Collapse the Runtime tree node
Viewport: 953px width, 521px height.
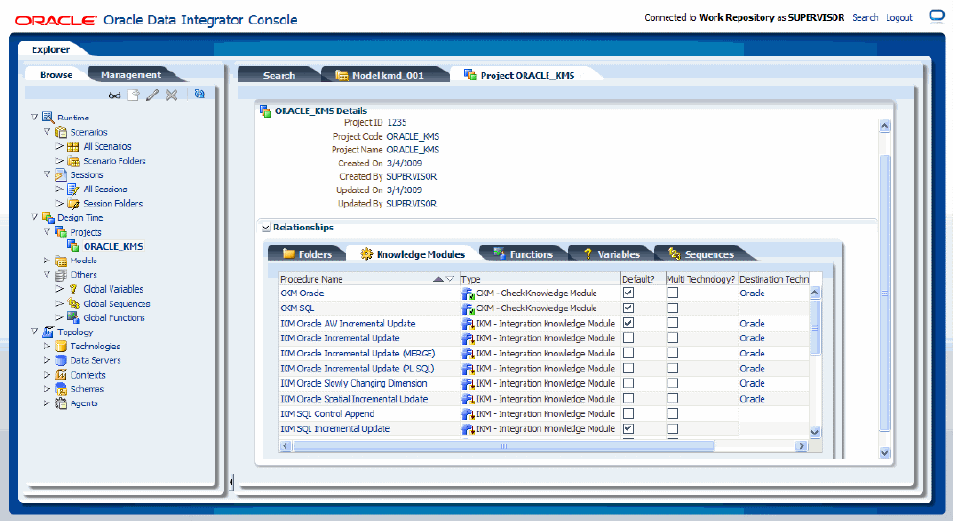pyautogui.click(x=35, y=117)
